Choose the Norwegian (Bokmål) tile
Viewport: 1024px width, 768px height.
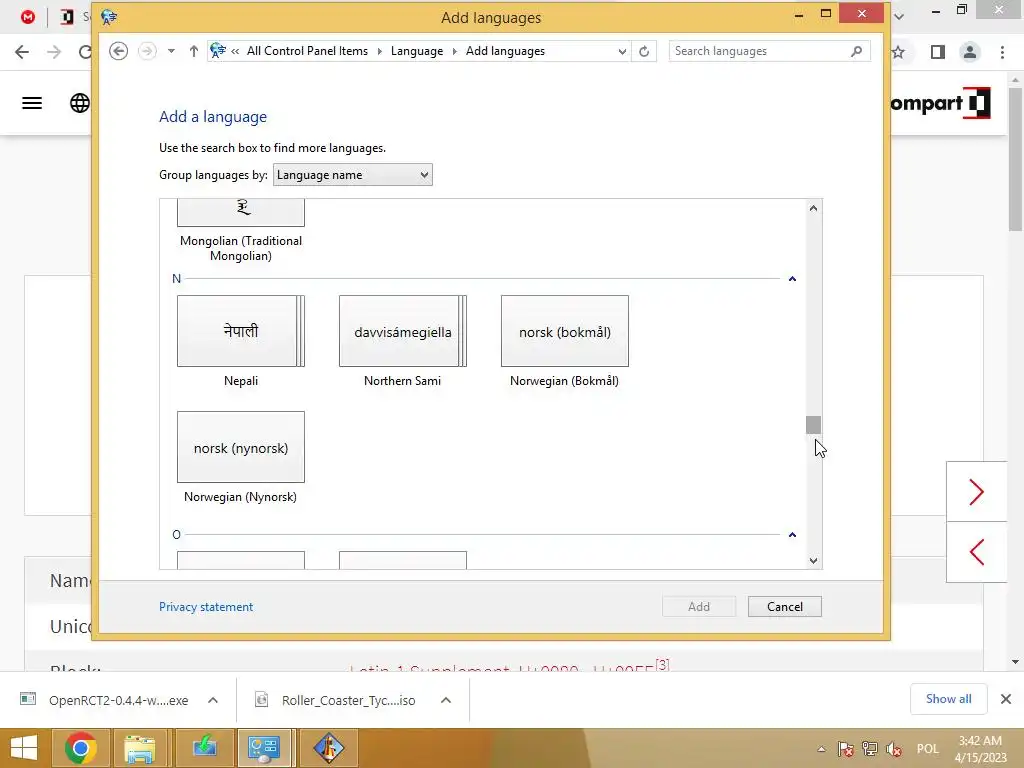(564, 331)
